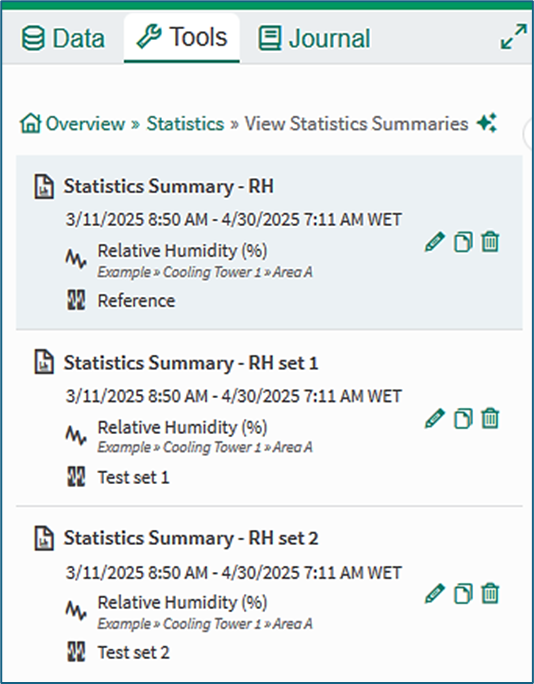The width and height of the screenshot is (534, 684).
Task: Go to Overview via breadcrumb link
Action: tap(72, 123)
